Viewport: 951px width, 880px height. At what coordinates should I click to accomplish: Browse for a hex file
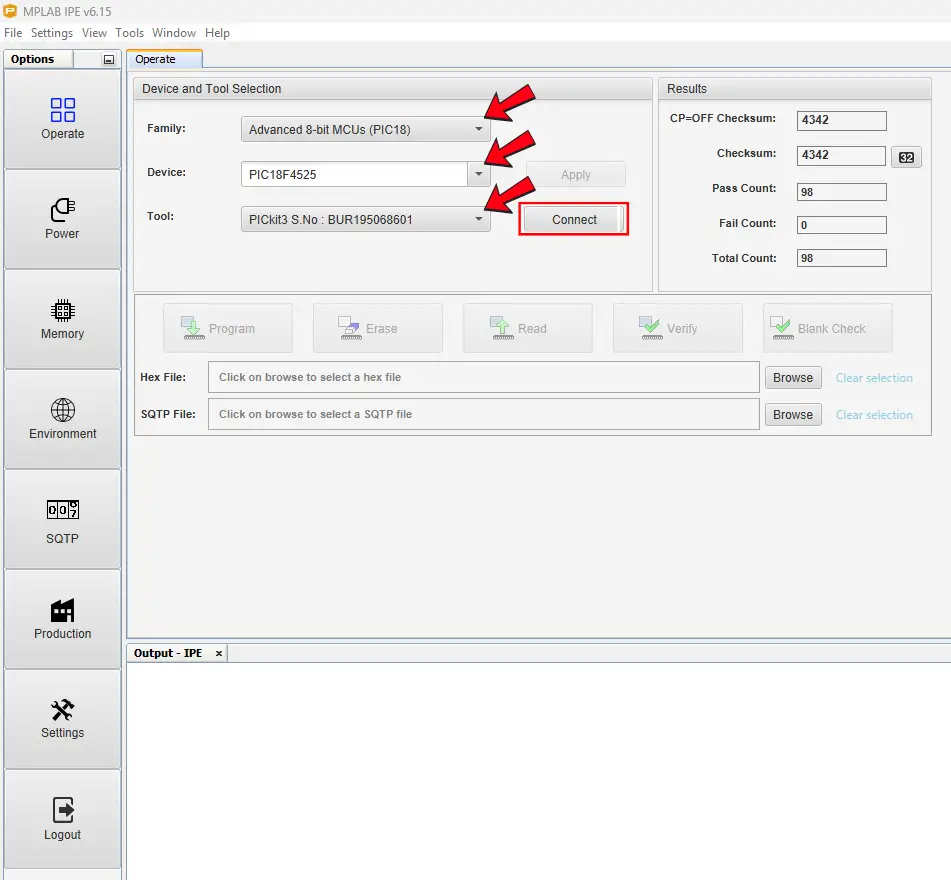pos(793,378)
